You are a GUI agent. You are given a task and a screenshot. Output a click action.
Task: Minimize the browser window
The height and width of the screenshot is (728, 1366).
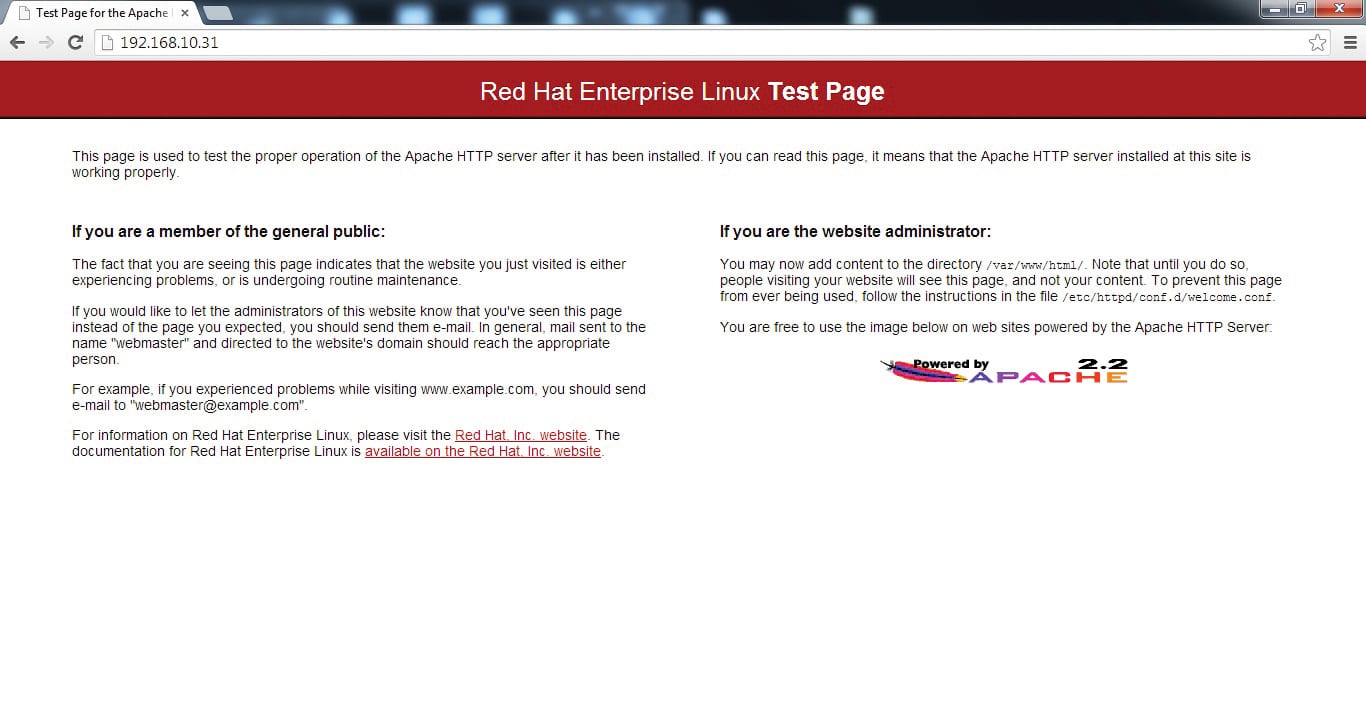pyautogui.click(x=1275, y=9)
